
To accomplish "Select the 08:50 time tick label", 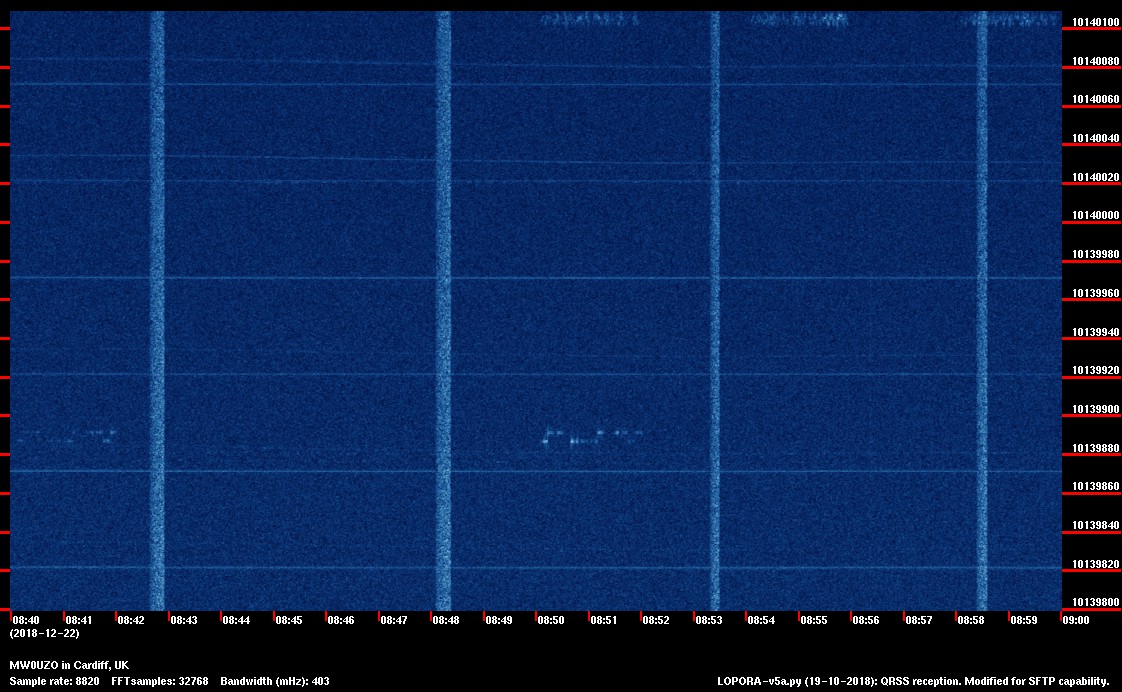I will (x=551, y=620).
